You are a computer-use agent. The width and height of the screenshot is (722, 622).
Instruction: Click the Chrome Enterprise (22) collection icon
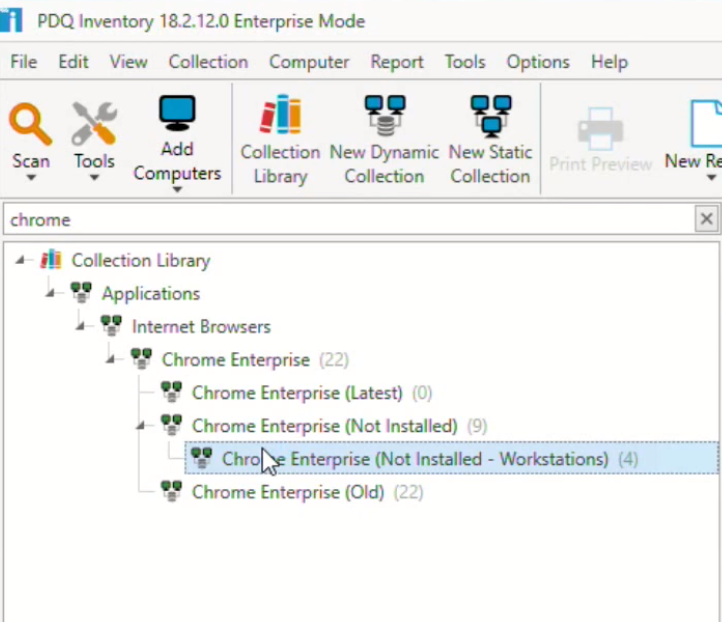pyautogui.click(x=141, y=359)
